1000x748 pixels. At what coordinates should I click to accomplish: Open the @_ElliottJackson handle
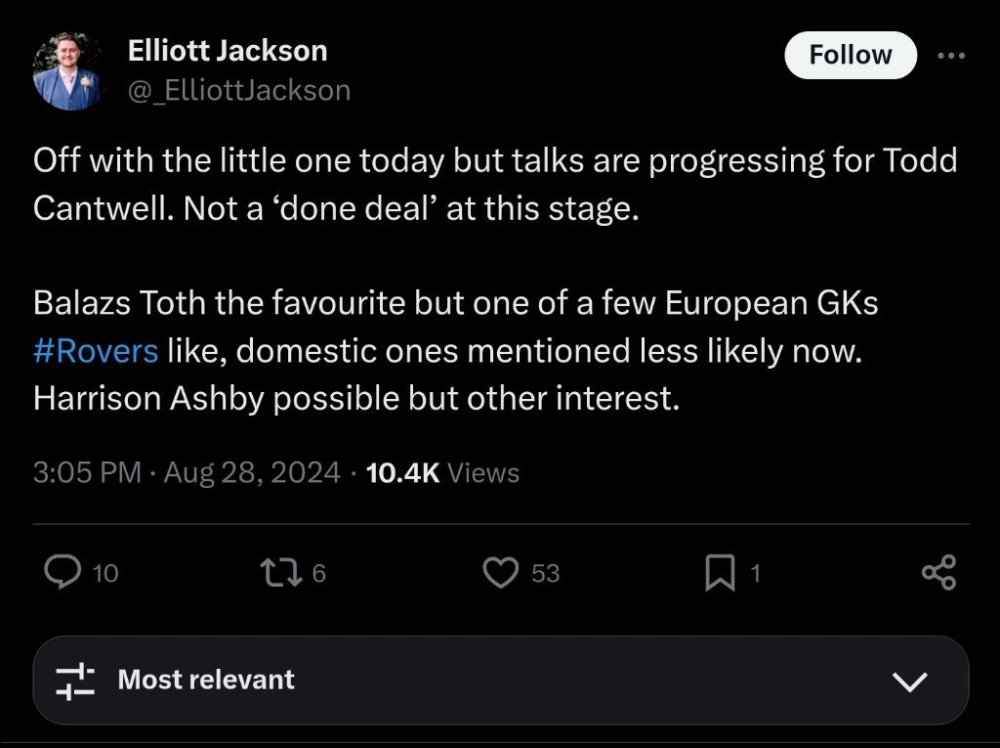240,91
